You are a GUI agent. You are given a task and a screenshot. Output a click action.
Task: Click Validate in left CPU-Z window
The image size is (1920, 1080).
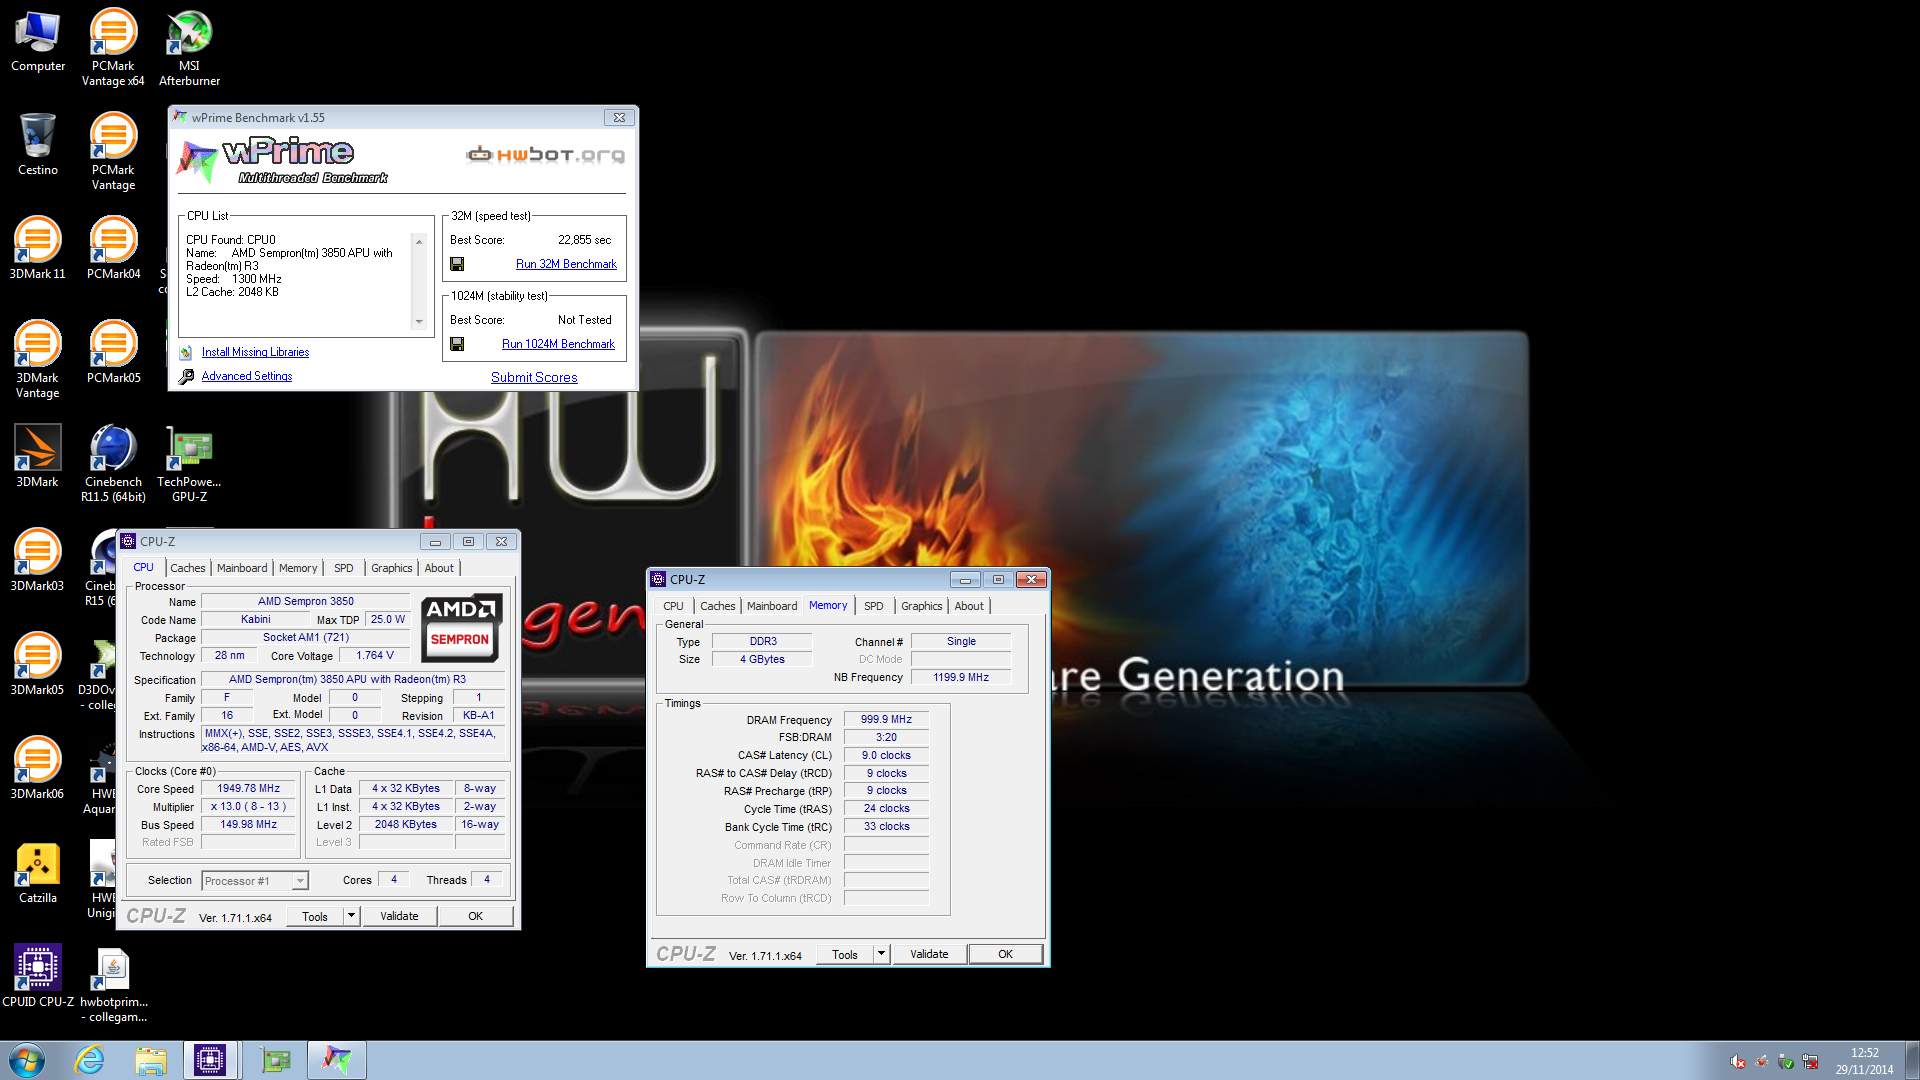399,916
